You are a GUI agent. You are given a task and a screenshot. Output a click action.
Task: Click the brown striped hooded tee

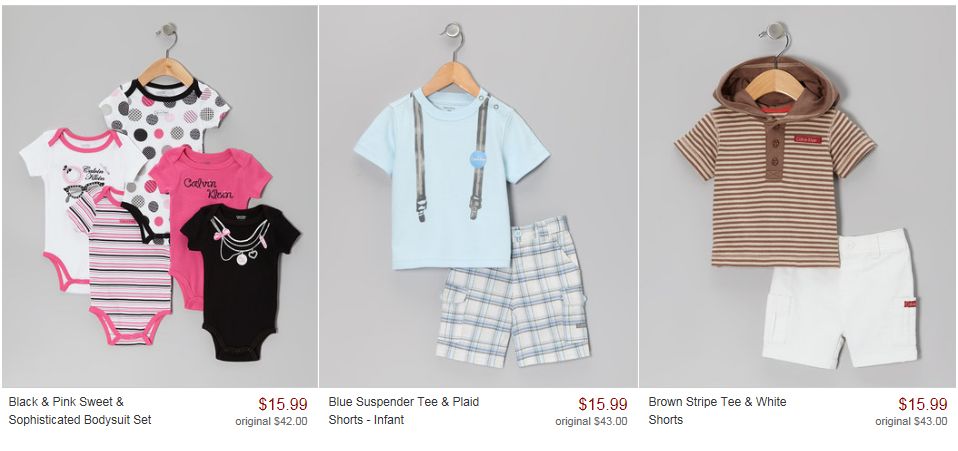pyautogui.click(x=776, y=162)
